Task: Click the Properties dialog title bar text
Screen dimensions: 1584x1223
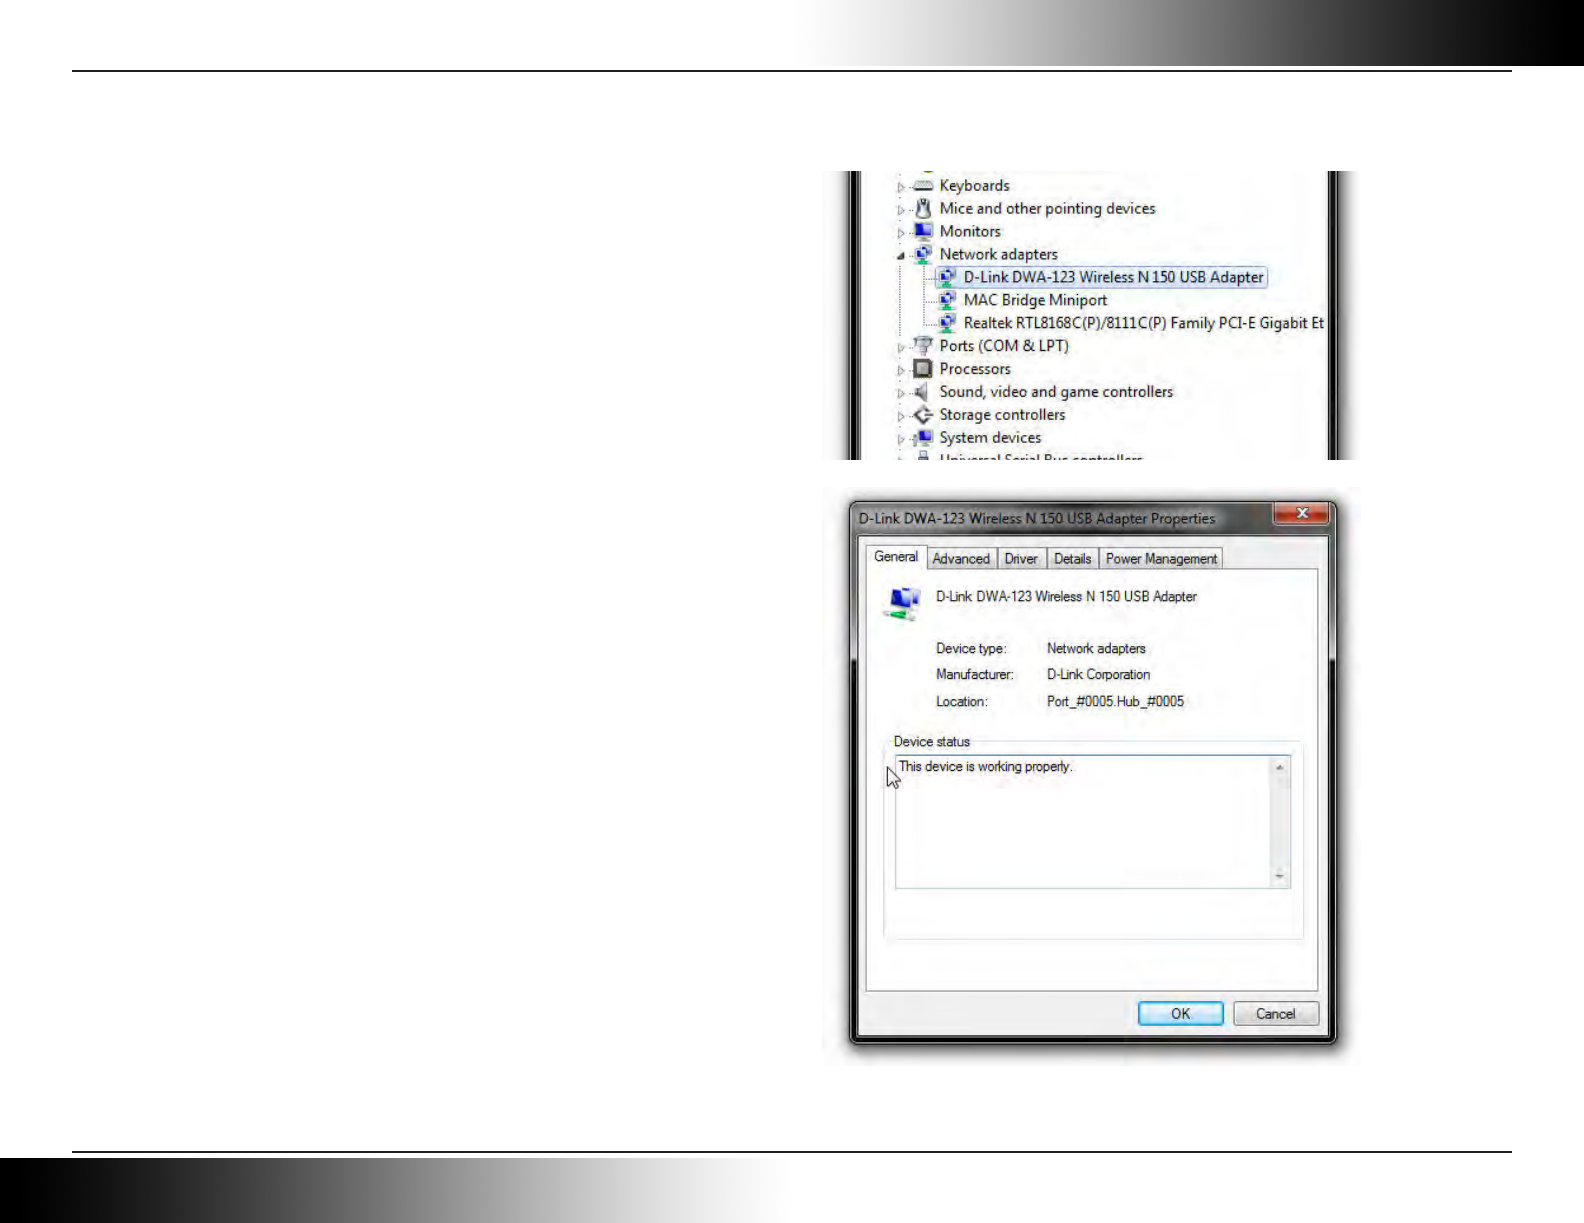Action: coord(1037,519)
